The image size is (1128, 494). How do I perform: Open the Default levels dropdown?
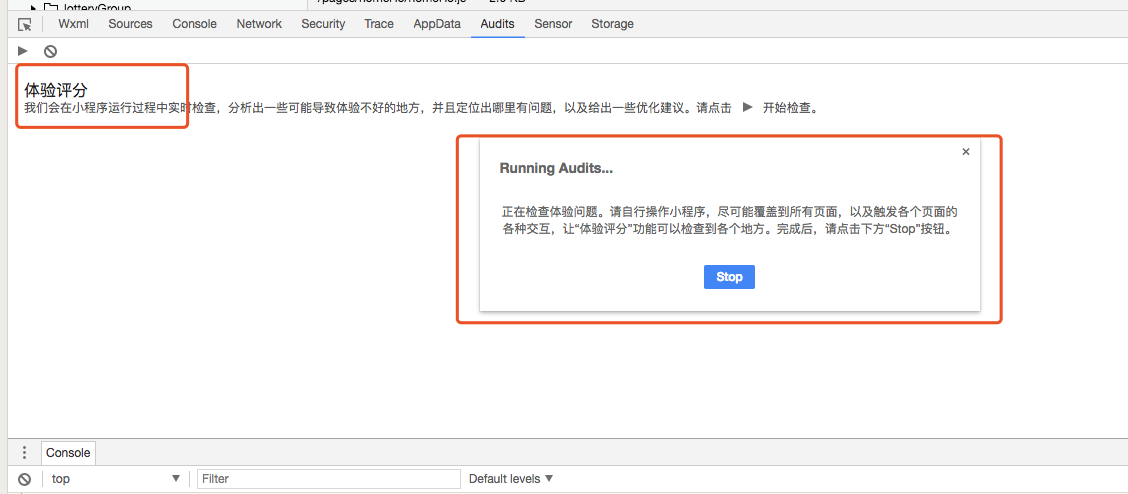[511, 479]
